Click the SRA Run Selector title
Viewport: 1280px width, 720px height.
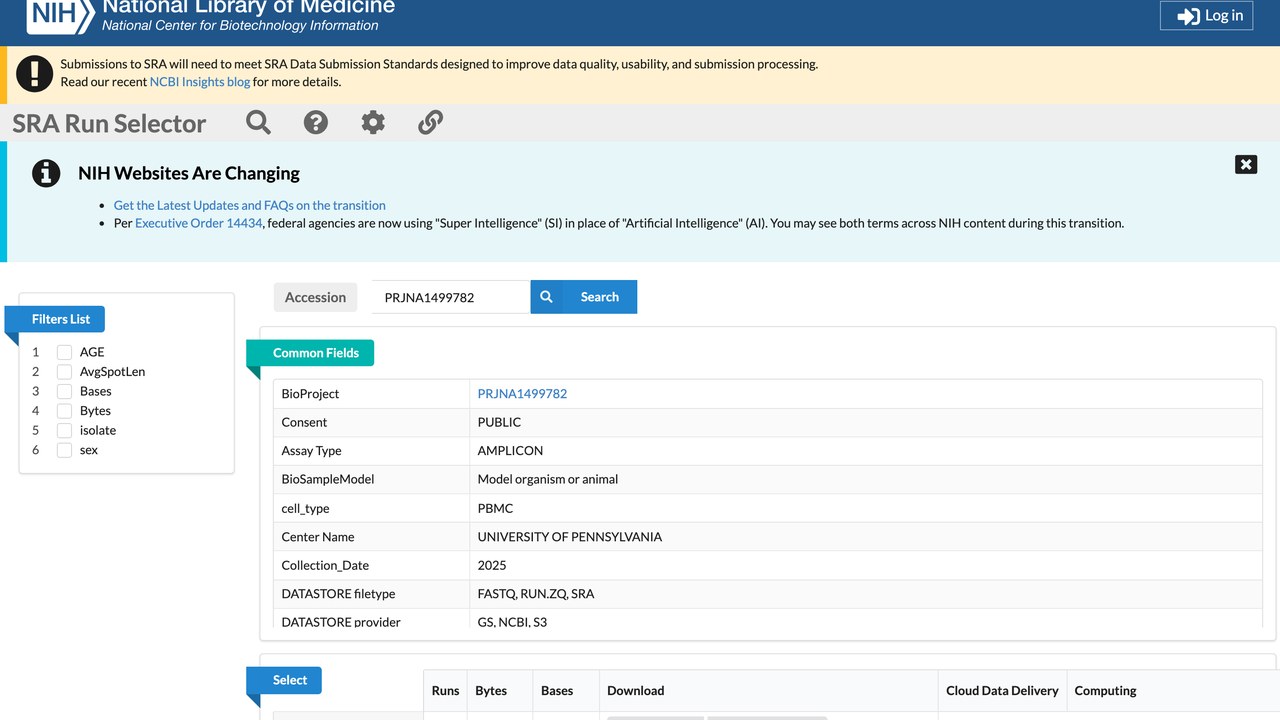point(109,124)
